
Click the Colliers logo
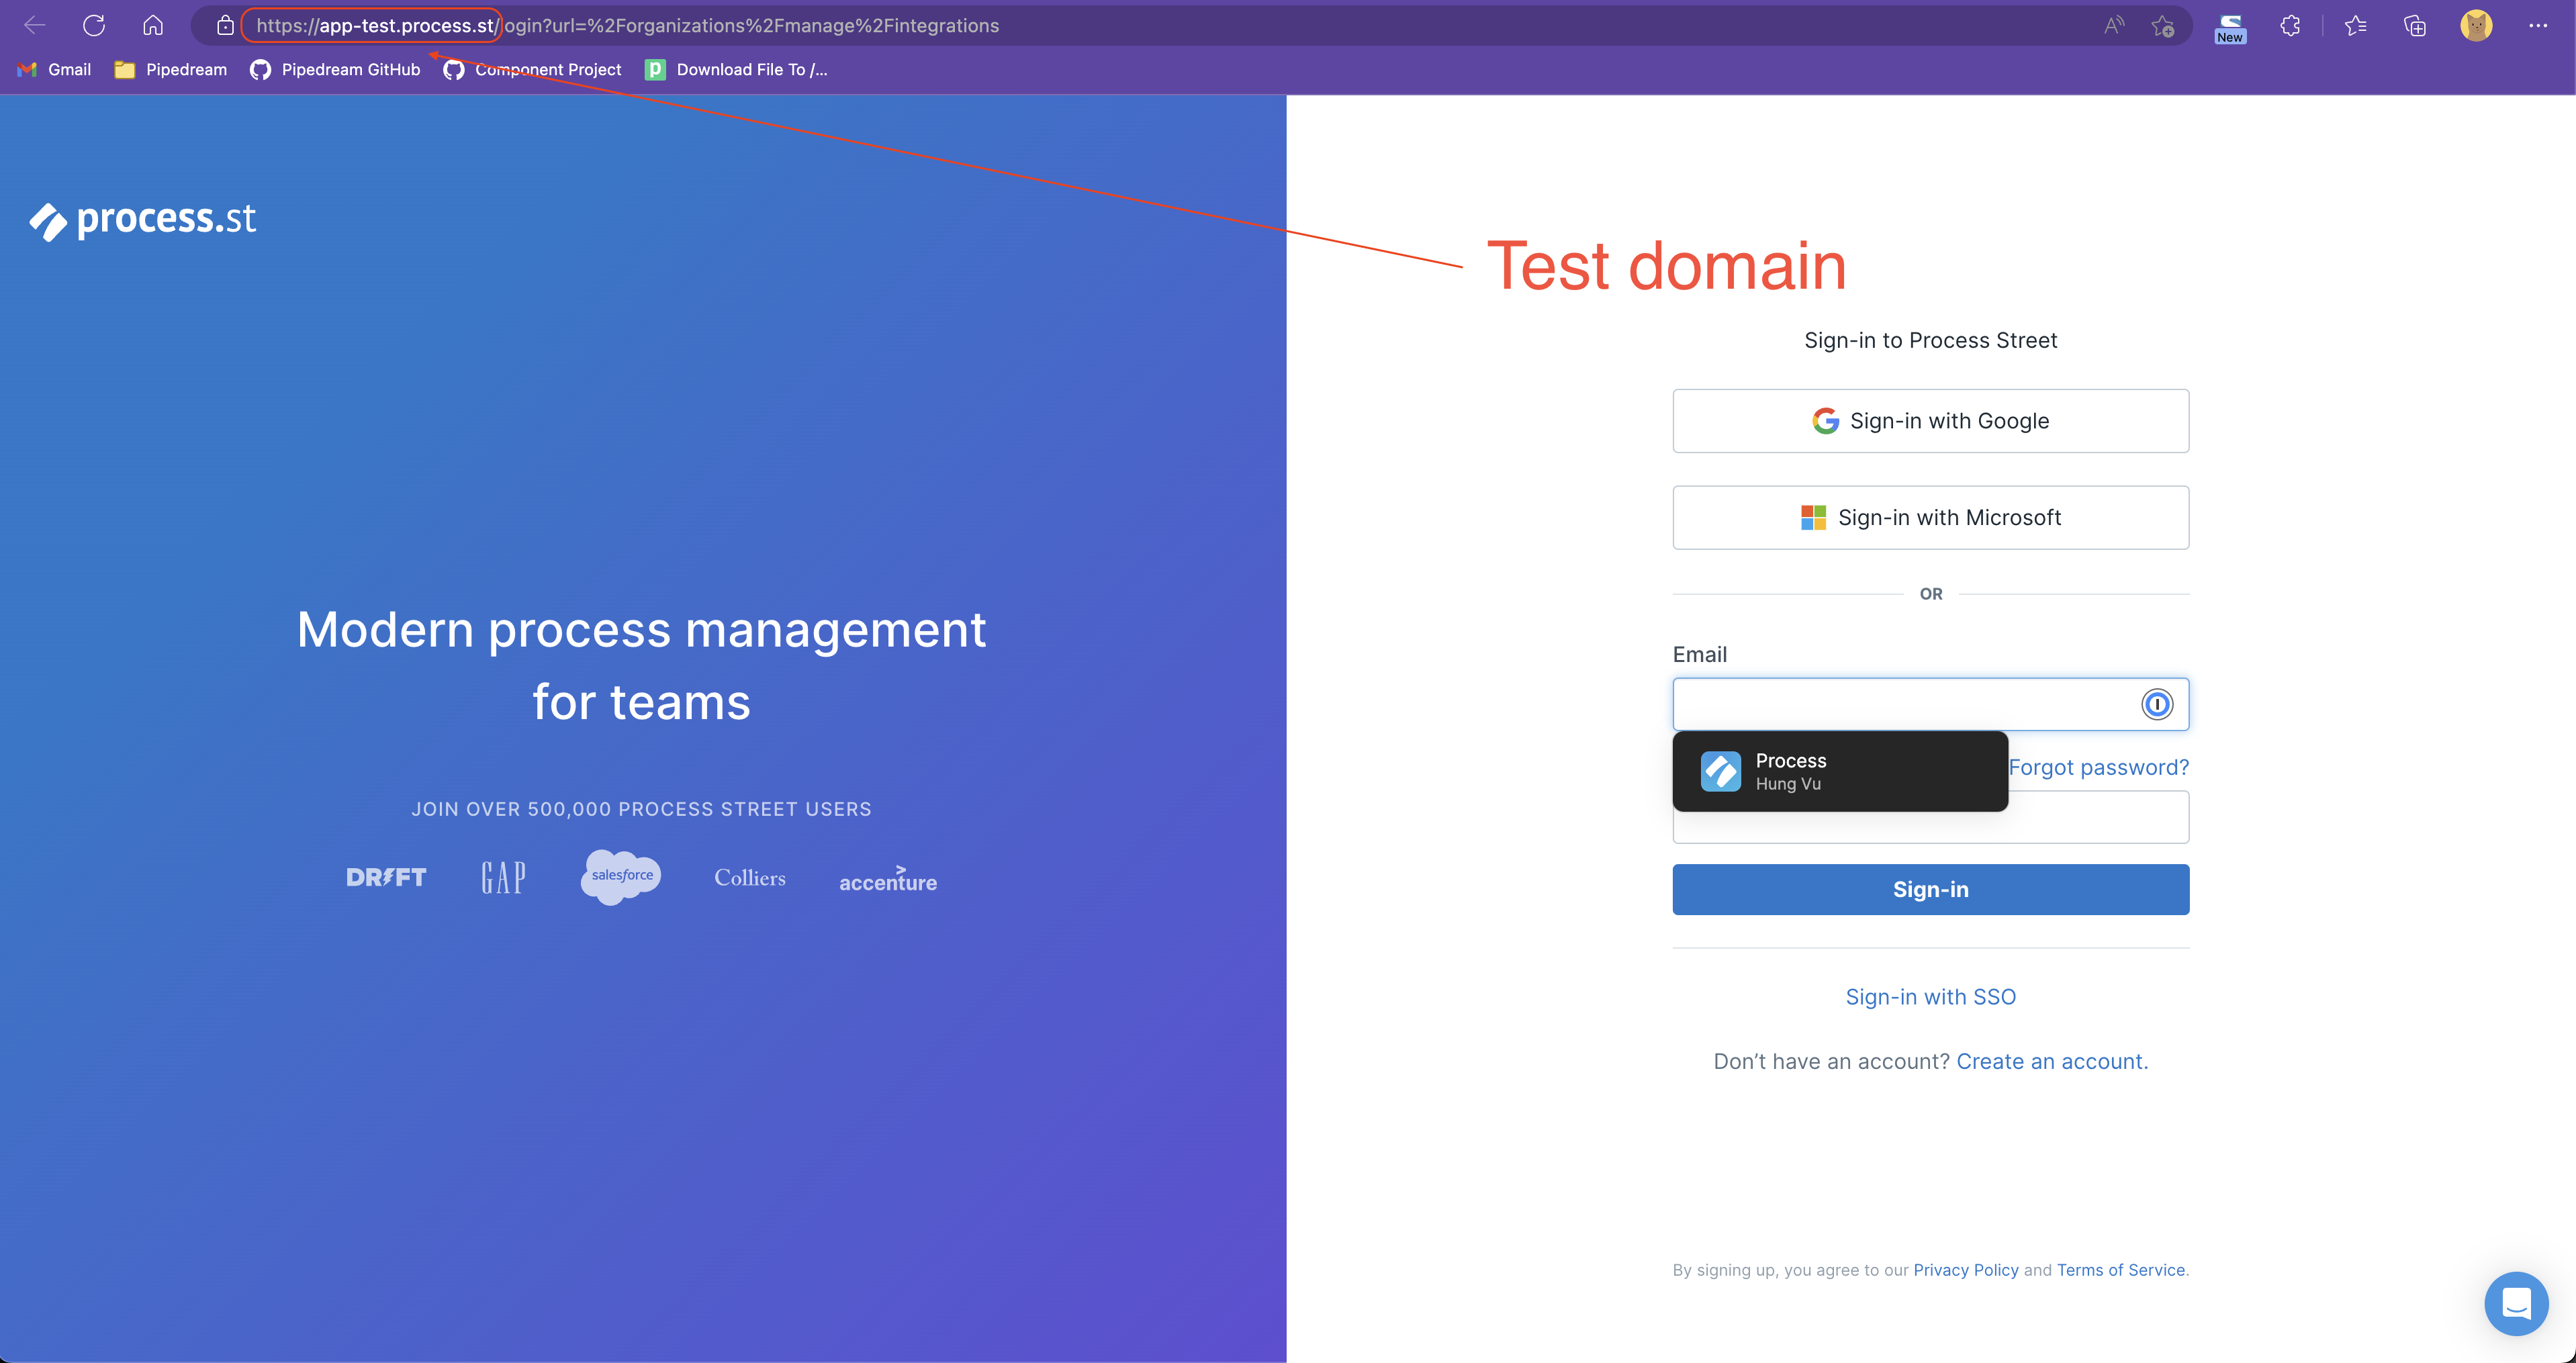(749, 877)
